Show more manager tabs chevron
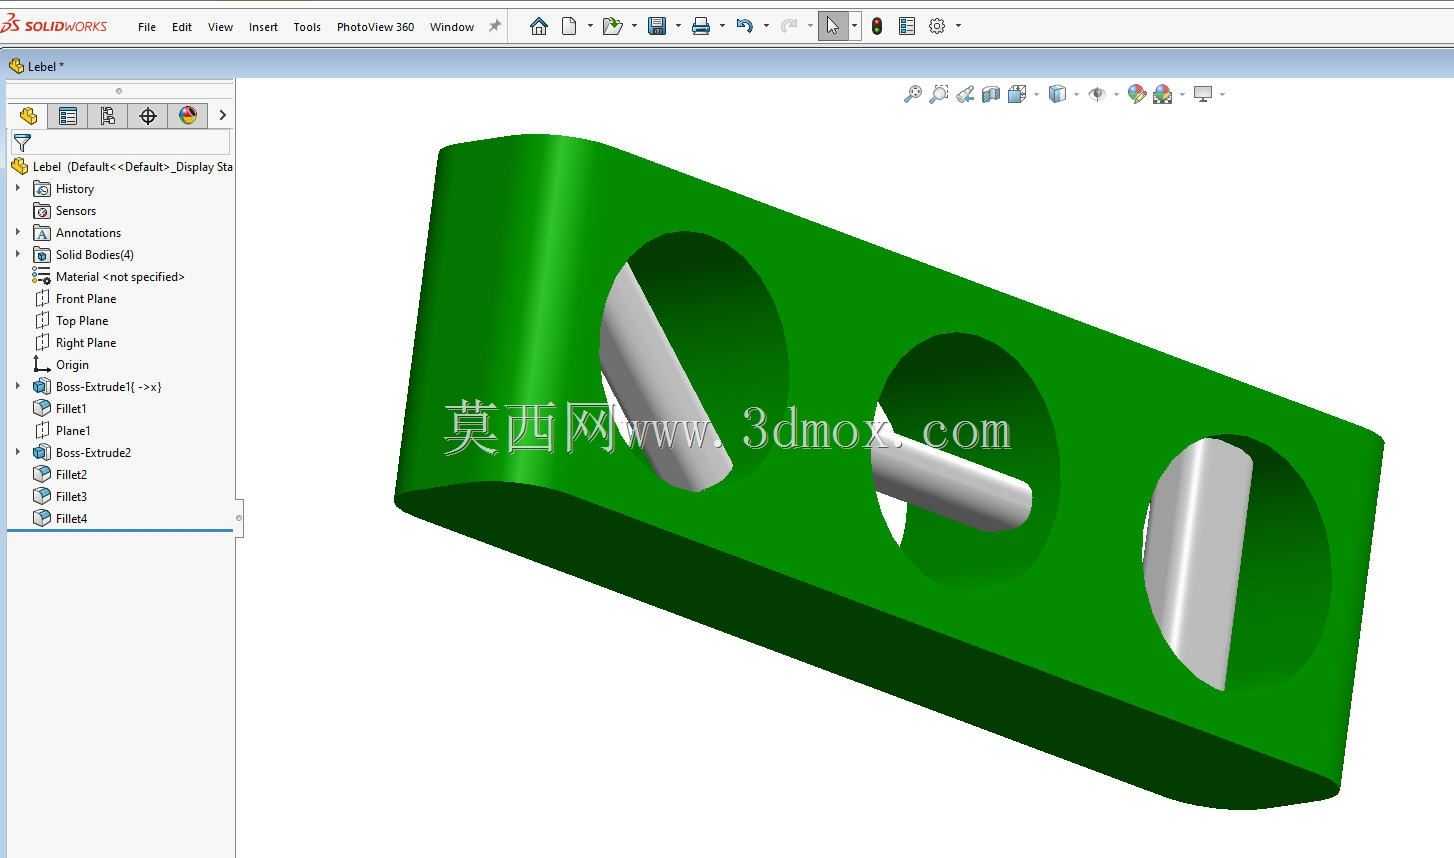This screenshot has width=1454, height=858. pyautogui.click(x=222, y=116)
